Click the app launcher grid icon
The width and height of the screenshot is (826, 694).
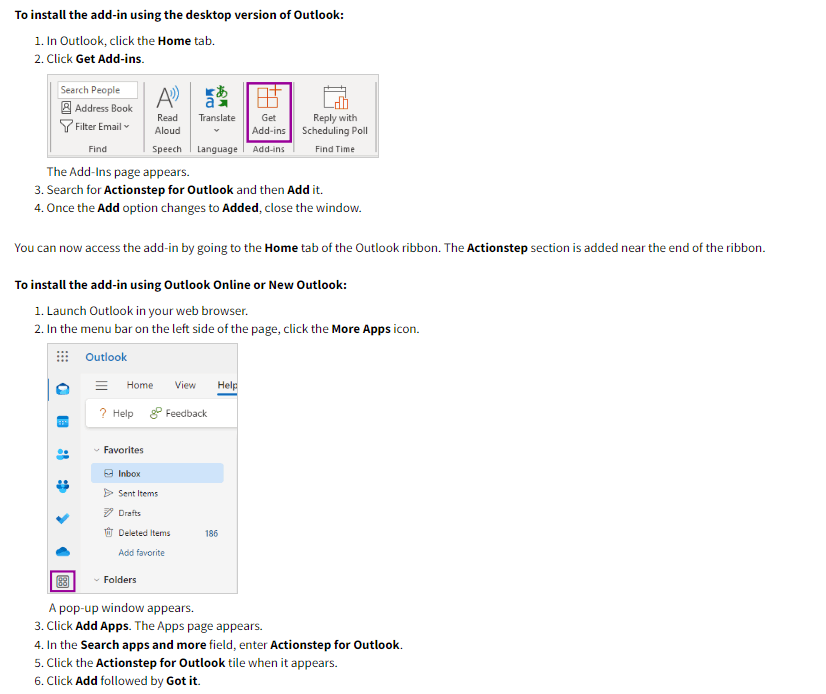point(61,356)
